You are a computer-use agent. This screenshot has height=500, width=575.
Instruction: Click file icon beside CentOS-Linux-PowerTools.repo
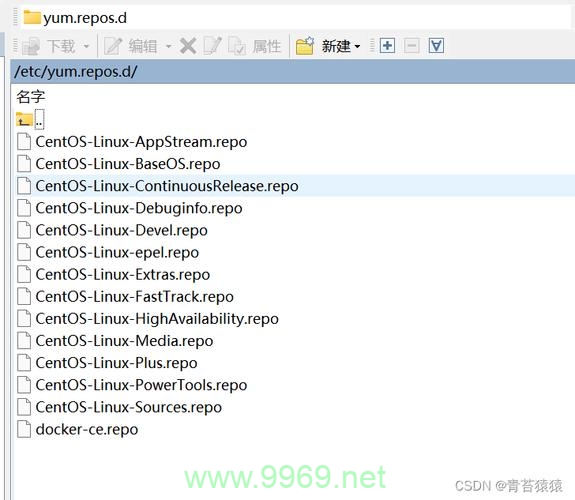(x=24, y=385)
